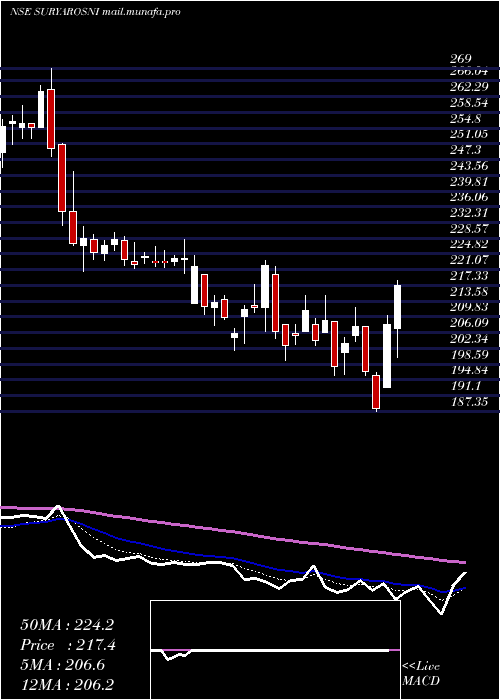The image size is (500, 700).
Task: Select the 228.57 price level label
Action: [x=468, y=229]
